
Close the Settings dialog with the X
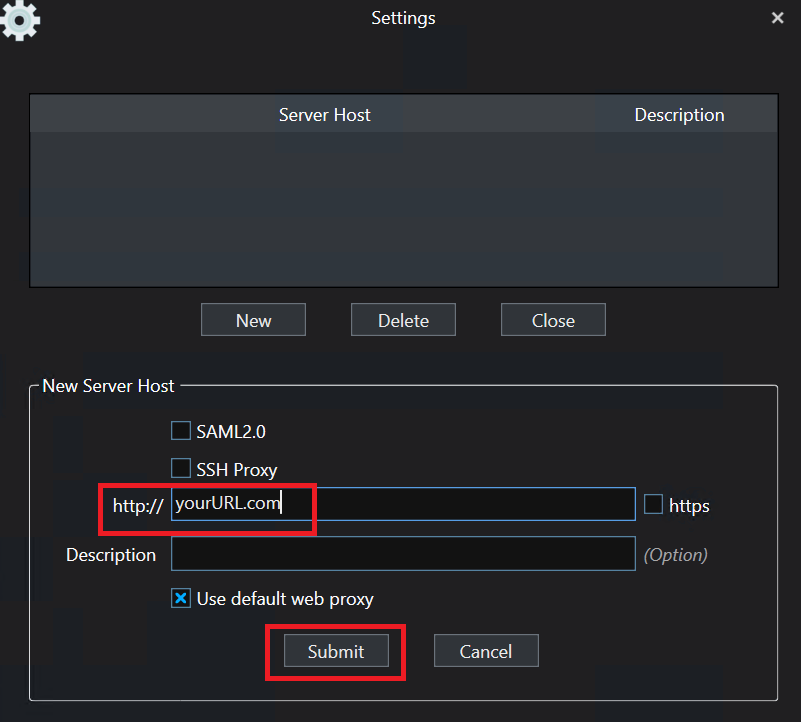[777, 17]
